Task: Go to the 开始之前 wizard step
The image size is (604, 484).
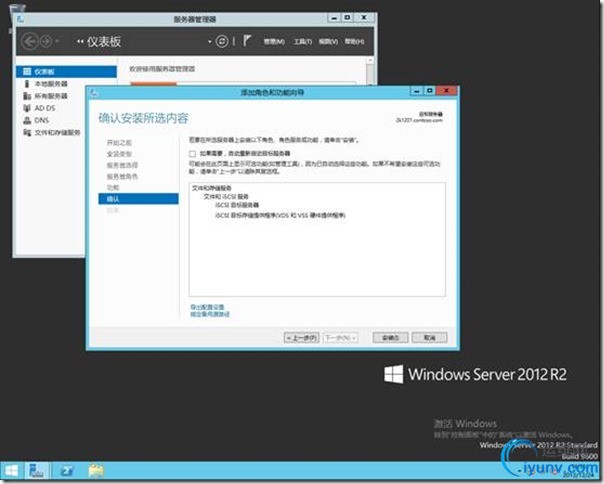Action: click(x=119, y=143)
